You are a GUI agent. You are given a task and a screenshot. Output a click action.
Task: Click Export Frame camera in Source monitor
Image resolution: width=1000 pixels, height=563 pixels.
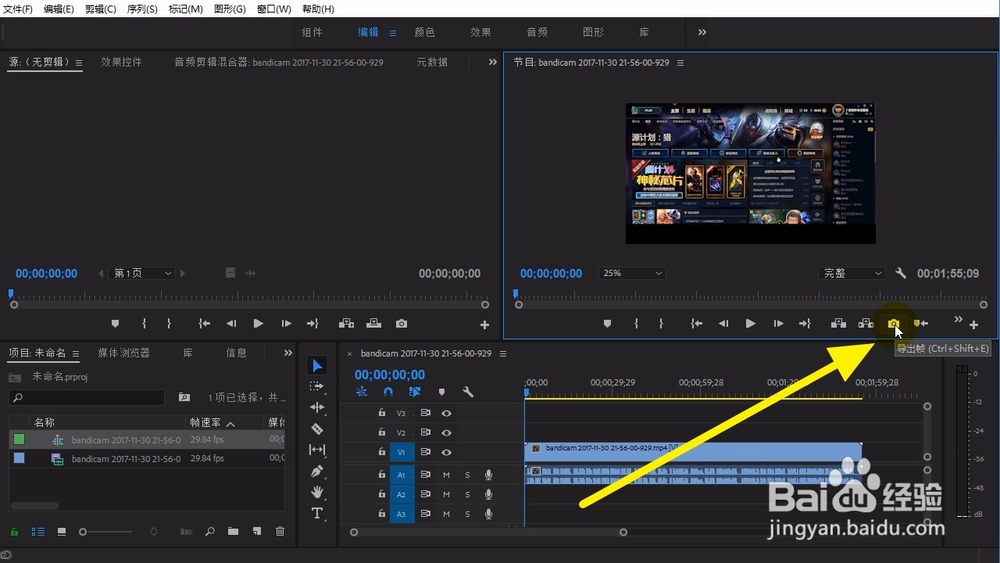click(x=401, y=324)
